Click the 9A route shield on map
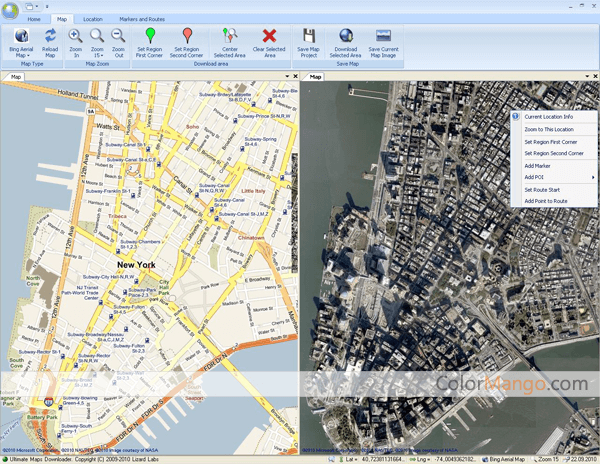Viewport: 600px width, 464px height. point(90,112)
